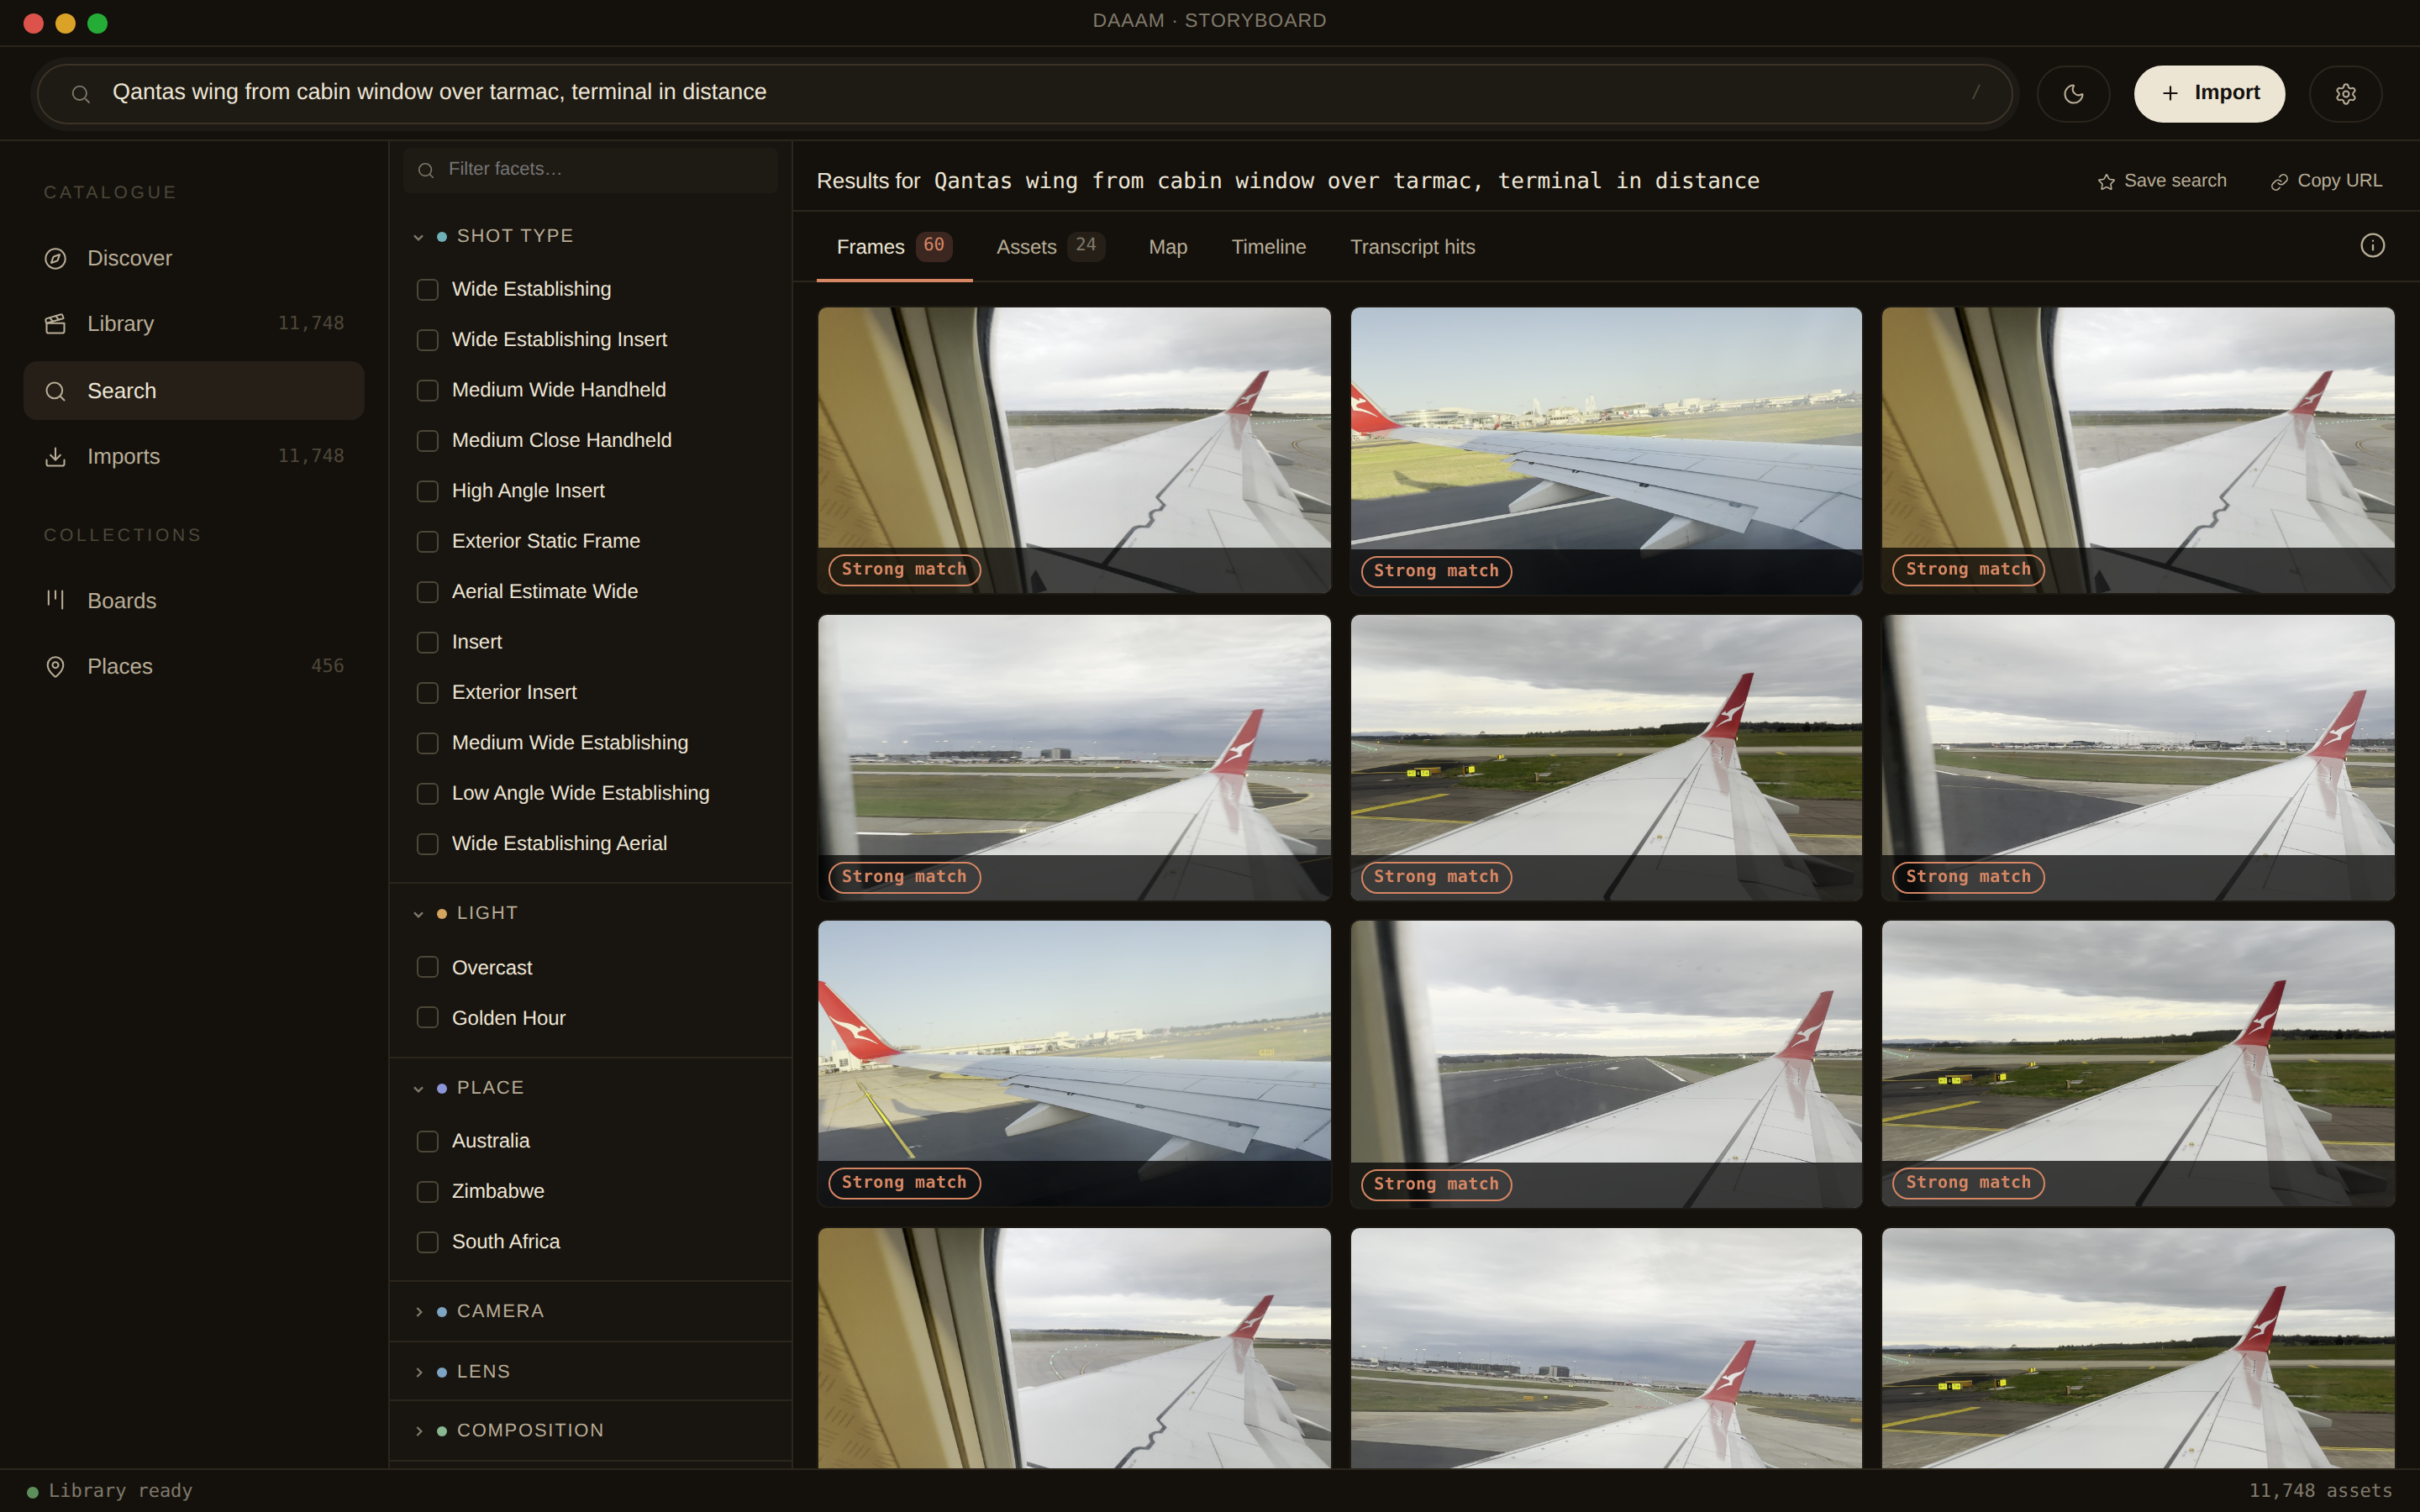
Task: Open the Imports section
Action: [194, 457]
